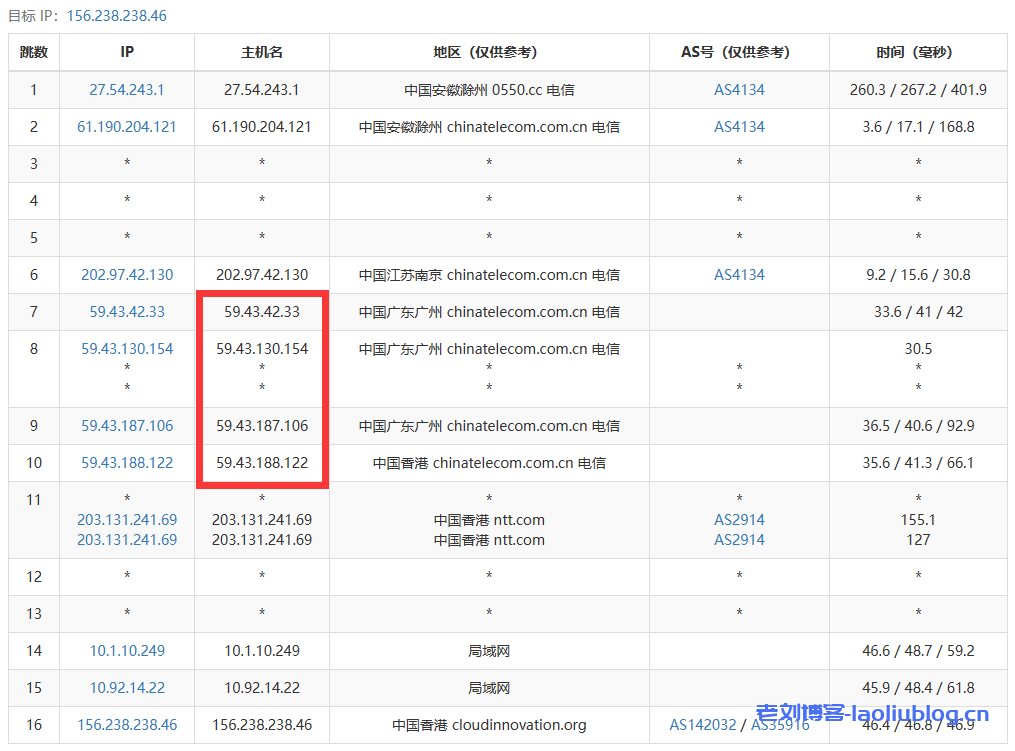Open the 203.131.241.69 link

(126, 519)
